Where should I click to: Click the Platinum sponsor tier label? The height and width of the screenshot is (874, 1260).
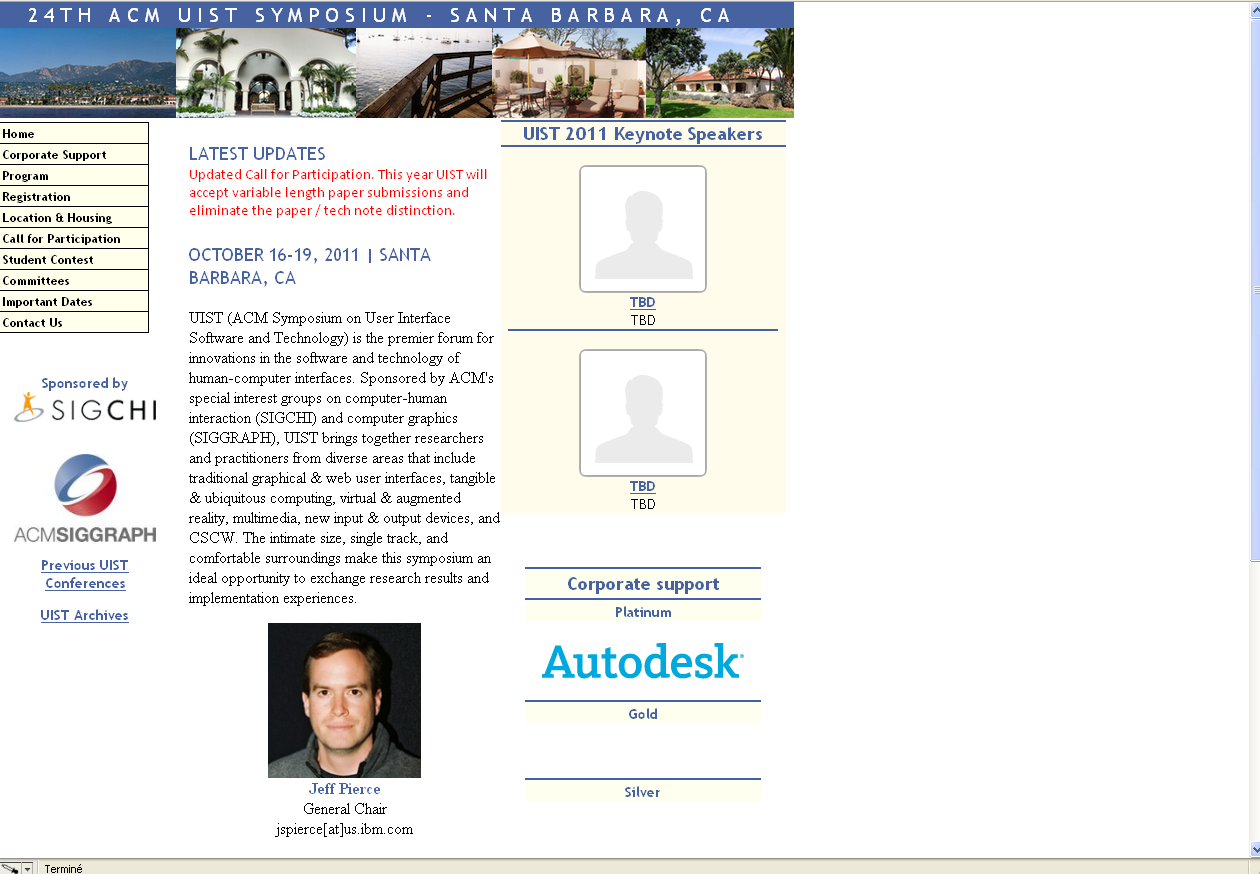point(643,612)
